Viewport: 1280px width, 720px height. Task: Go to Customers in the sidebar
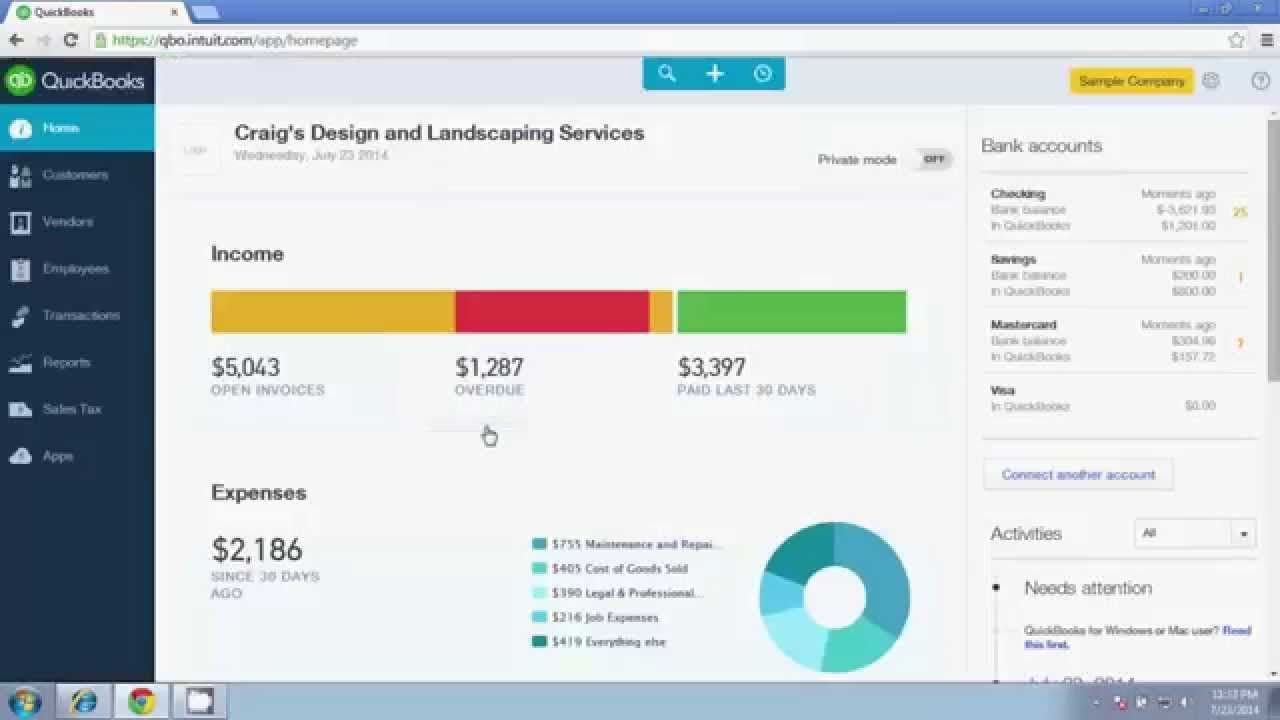(75, 175)
